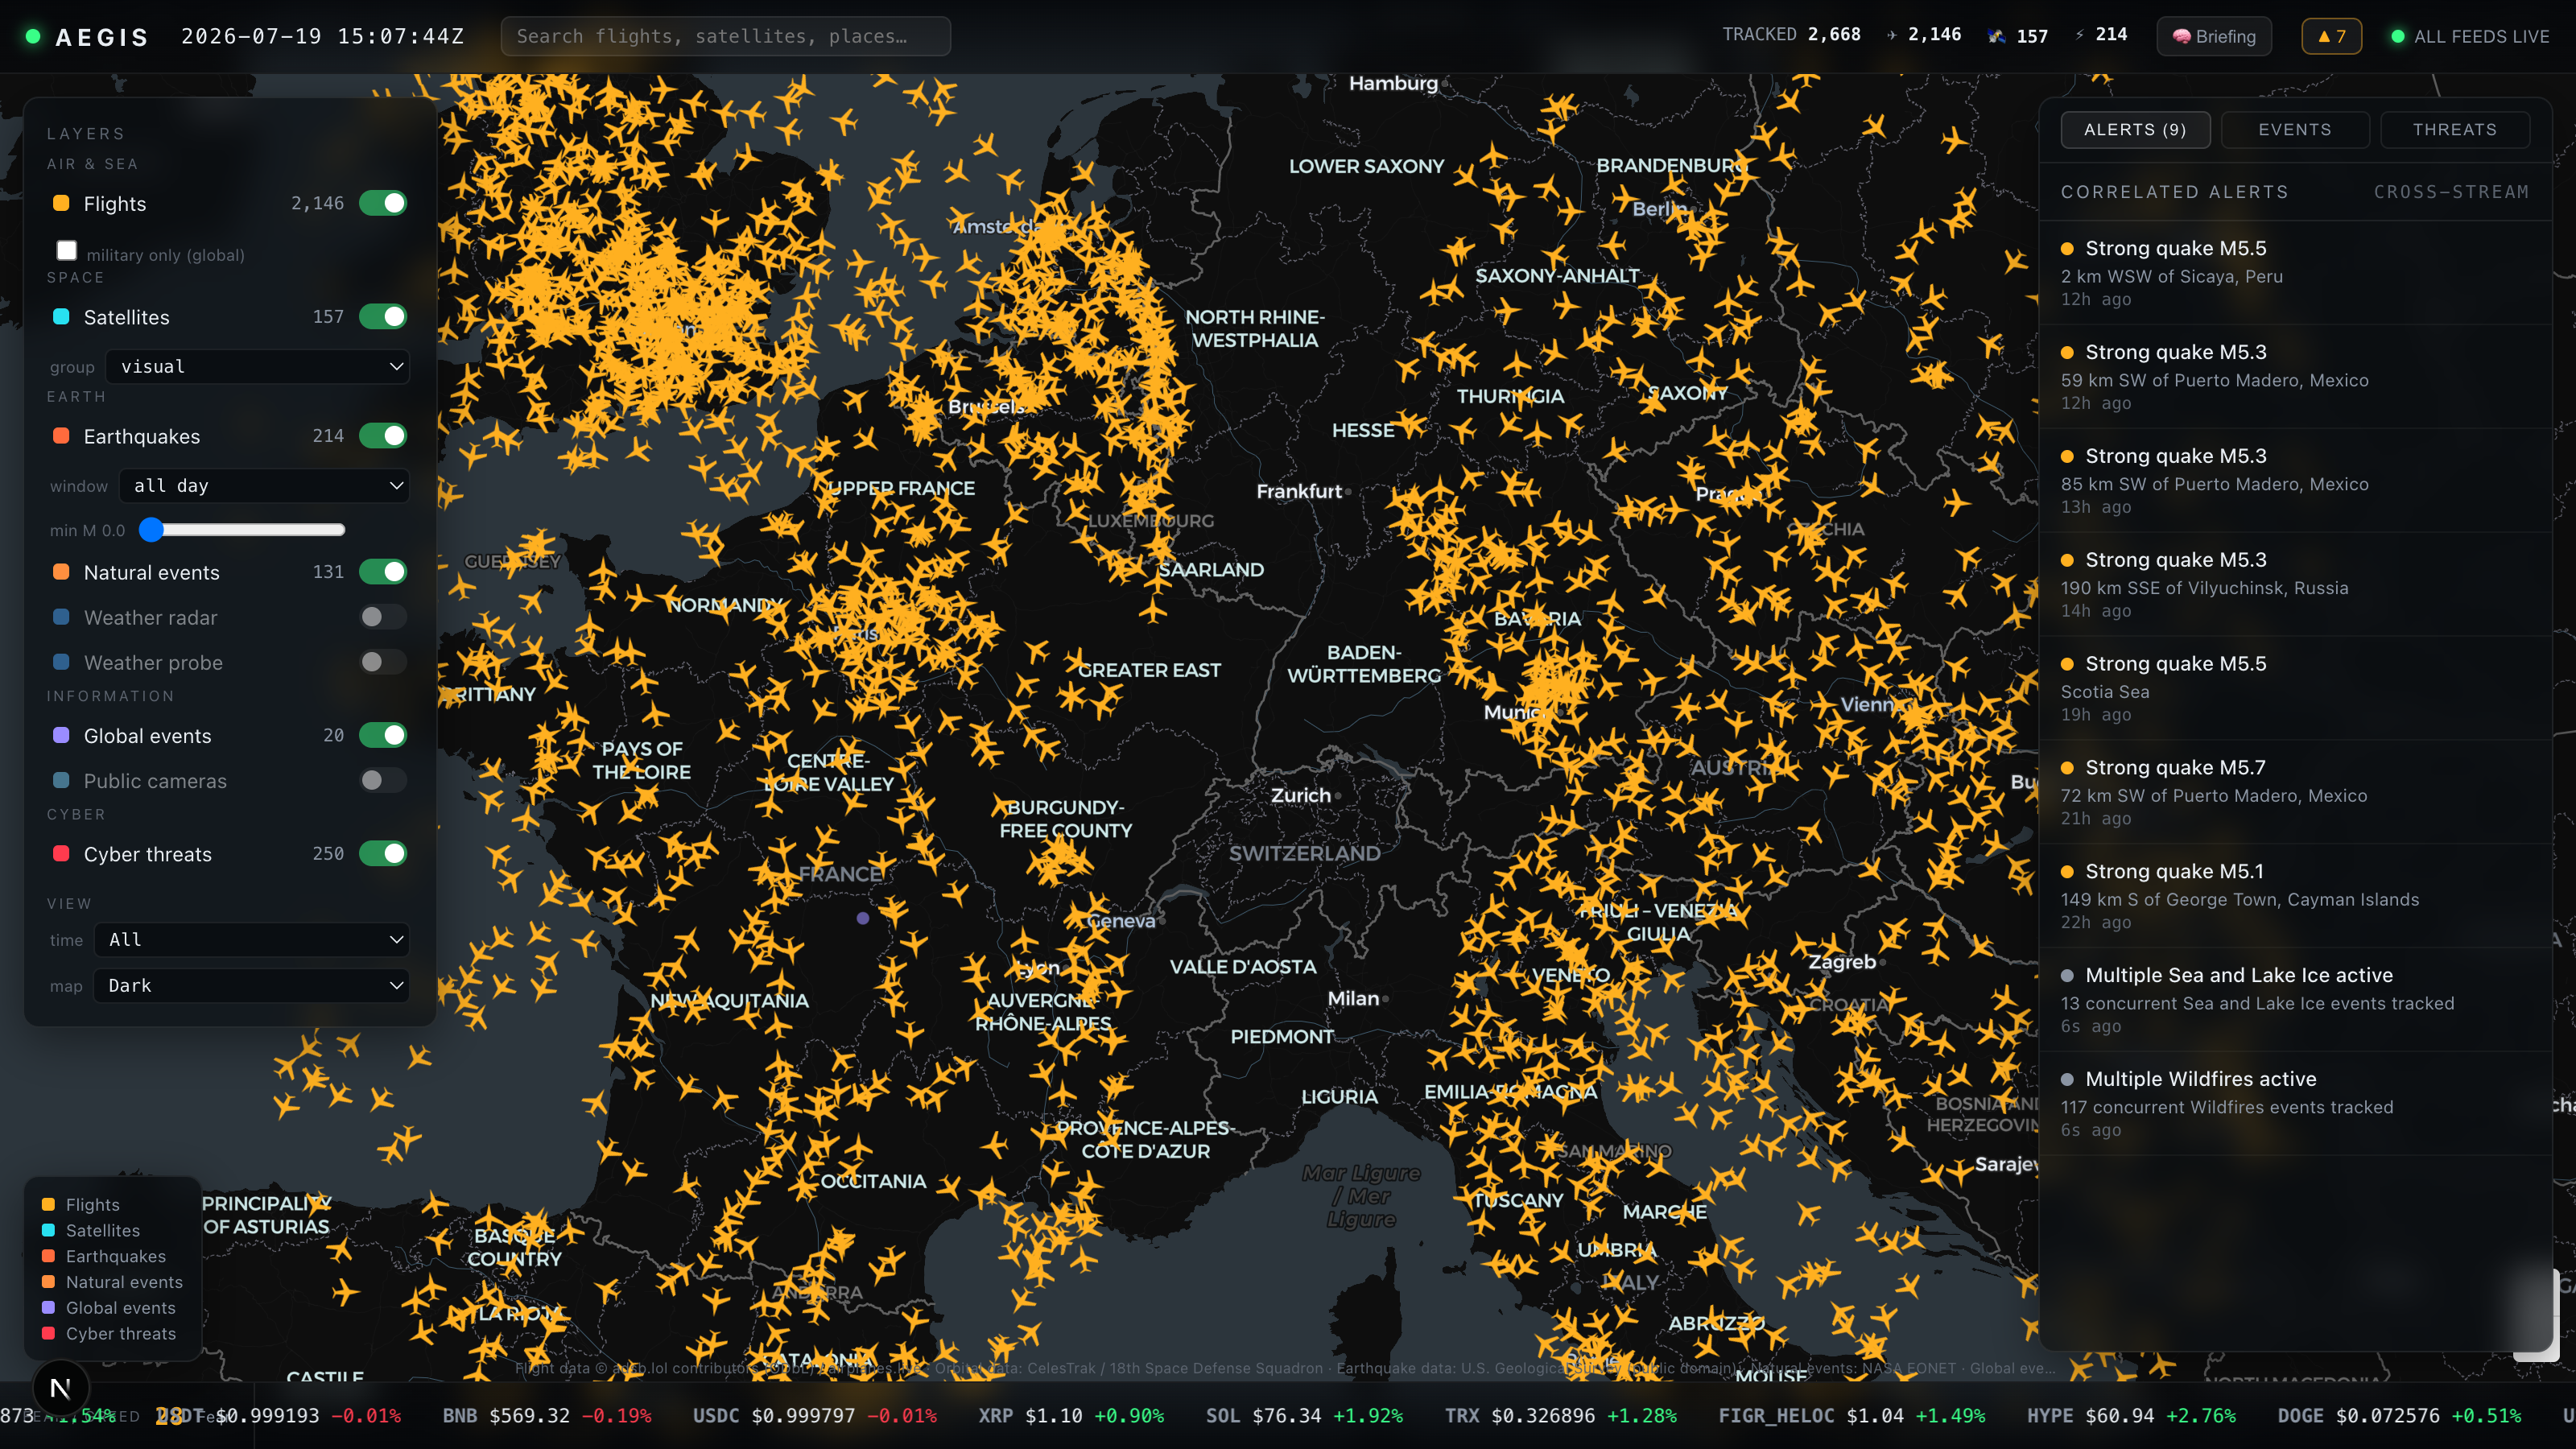
Task: Enable the Public cameras toggle
Action: (383, 780)
